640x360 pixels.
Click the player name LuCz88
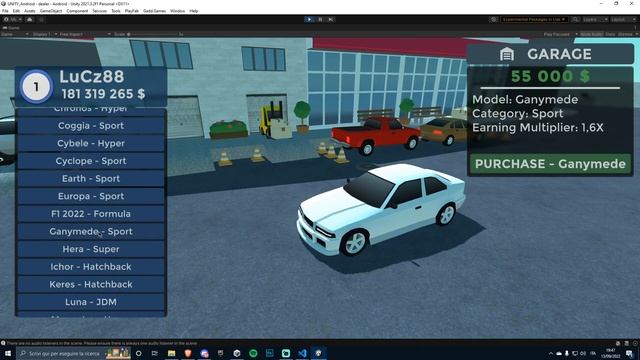tap(91, 76)
